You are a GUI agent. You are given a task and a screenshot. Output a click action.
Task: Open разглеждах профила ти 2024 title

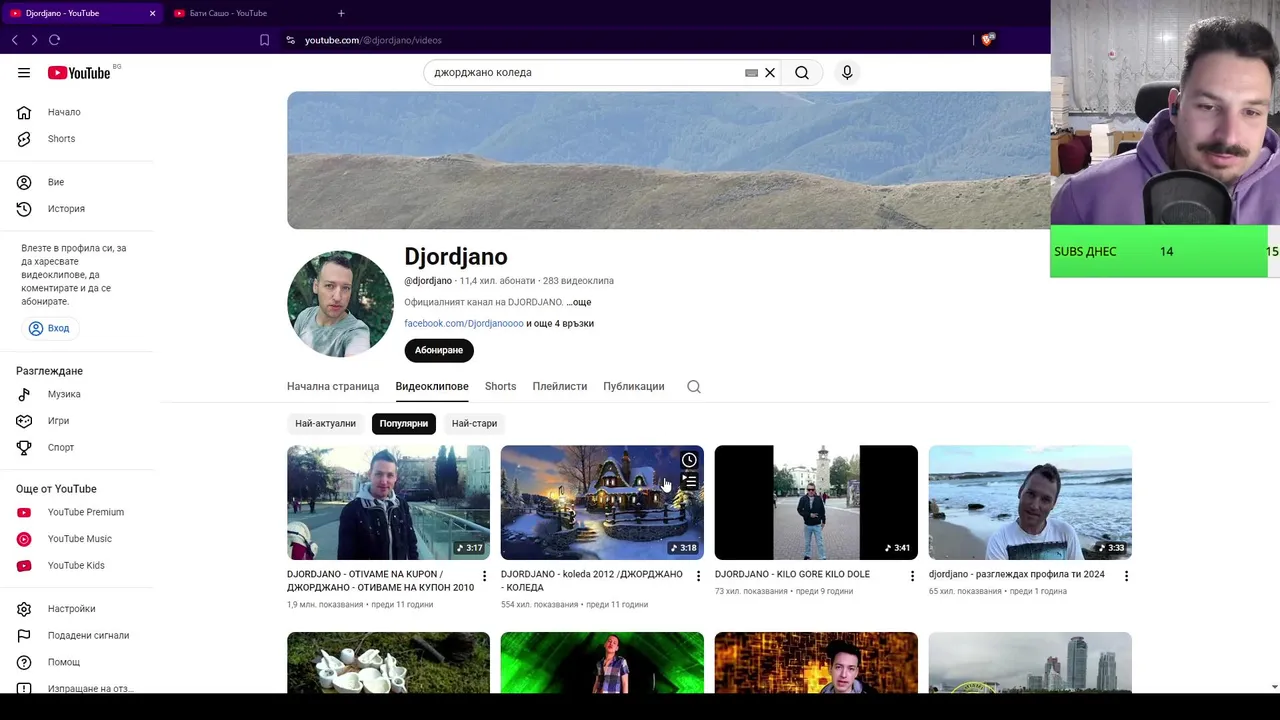1016,574
